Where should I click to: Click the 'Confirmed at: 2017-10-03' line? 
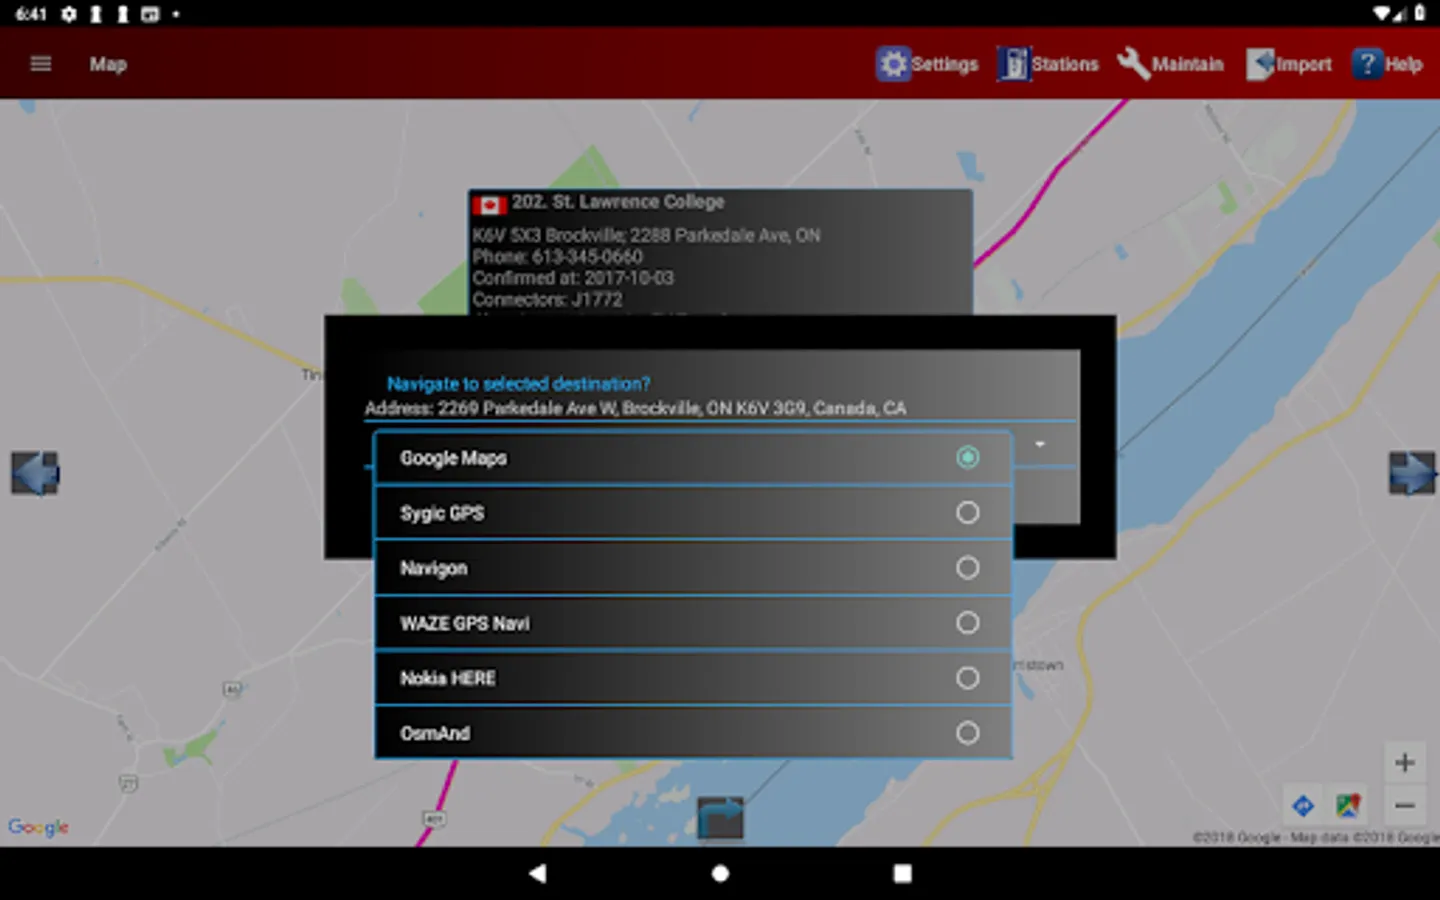[x=573, y=278]
